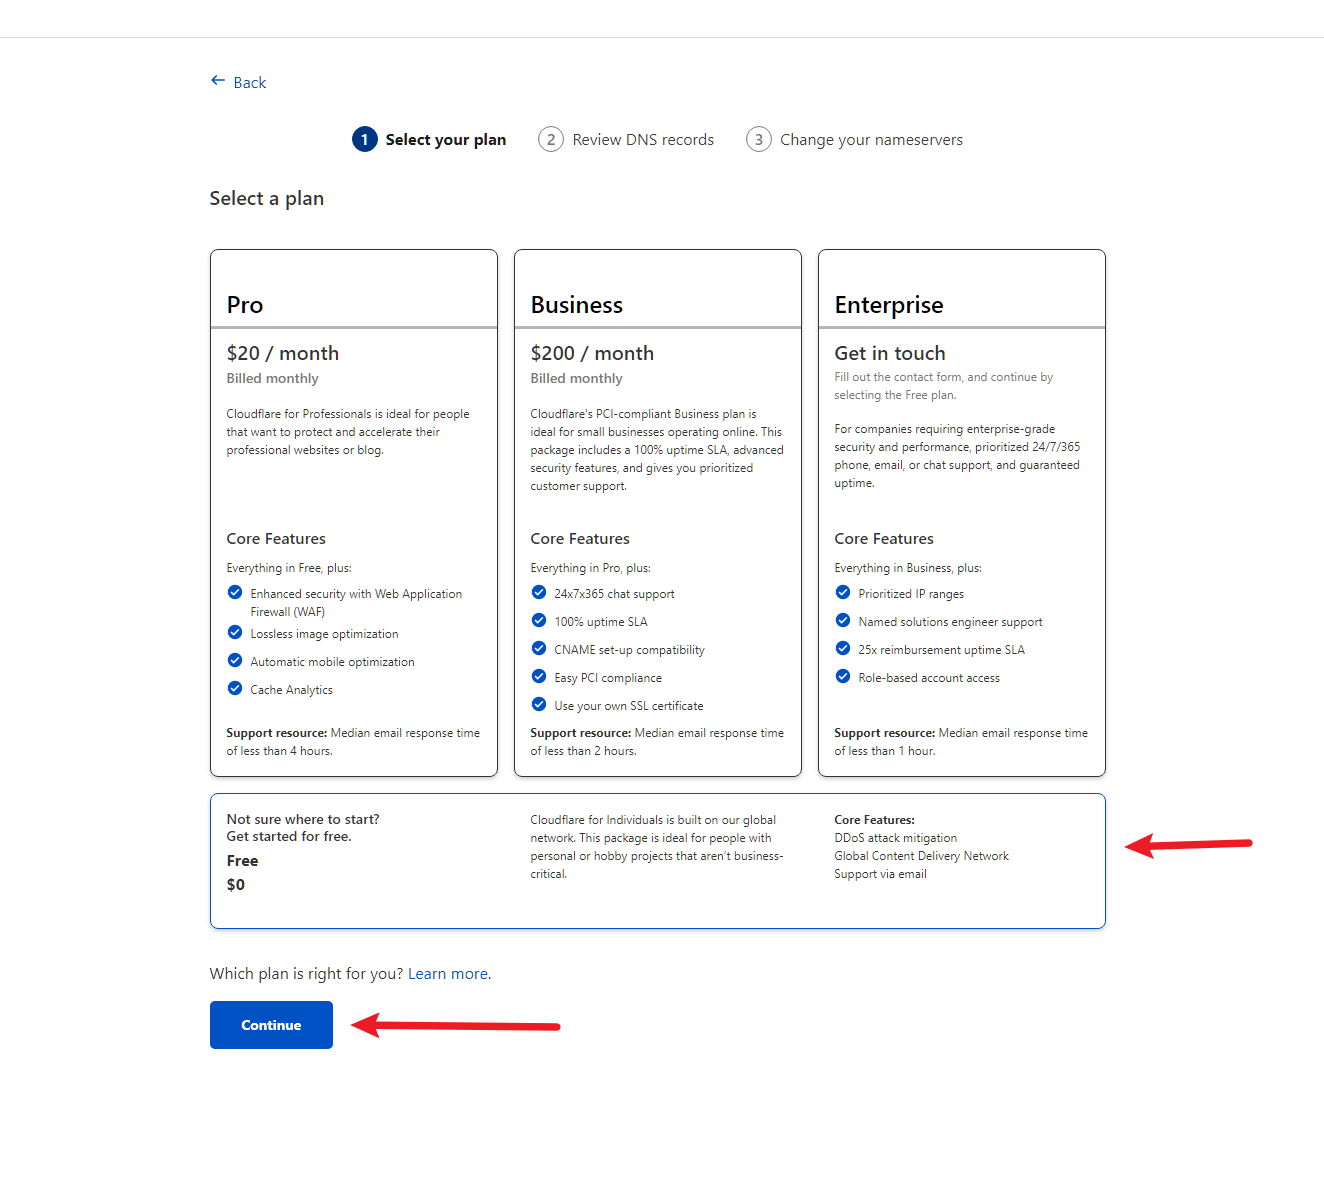This screenshot has width=1324, height=1177.
Task: Click checkmark beside 24x7x365 chat support
Action: tap(539, 592)
